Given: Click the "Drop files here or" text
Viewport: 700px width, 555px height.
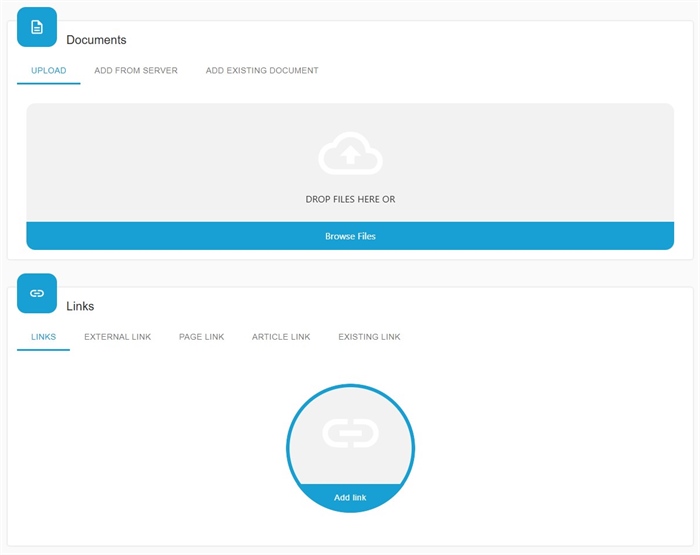Looking at the screenshot, I should click(350, 200).
